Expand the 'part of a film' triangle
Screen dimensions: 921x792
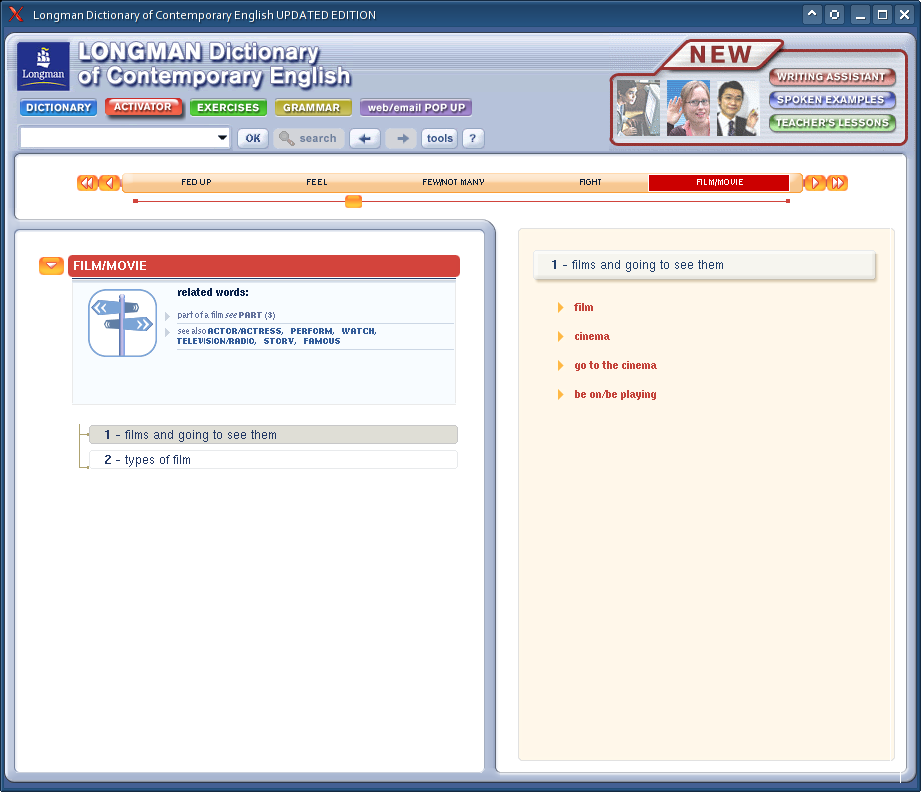167,316
